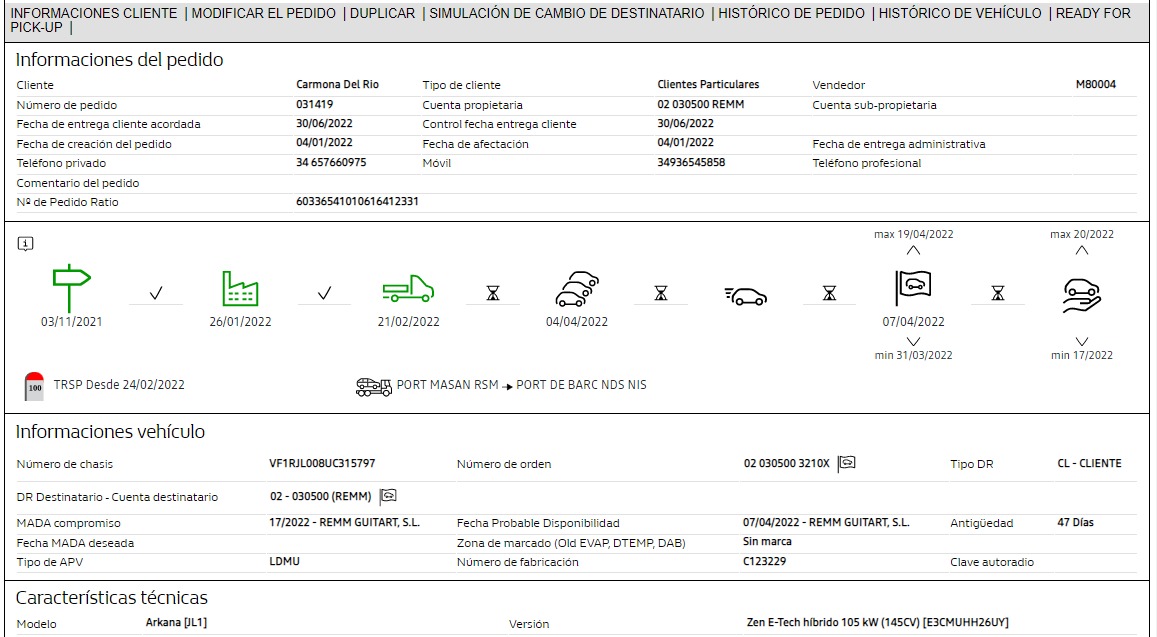Image resolution: width=1157 pixels, height=637 pixels.
Task: Click private phone 34 657660975
Action: (x=331, y=162)
